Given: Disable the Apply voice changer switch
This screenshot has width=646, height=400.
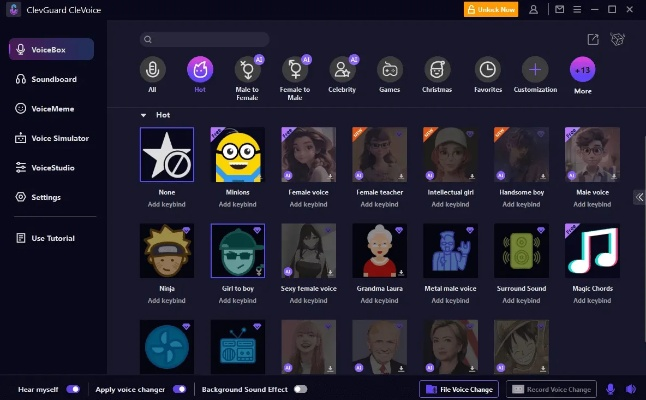Looking at the screenshot, I should pyautogui.click(x=179, y=389).
